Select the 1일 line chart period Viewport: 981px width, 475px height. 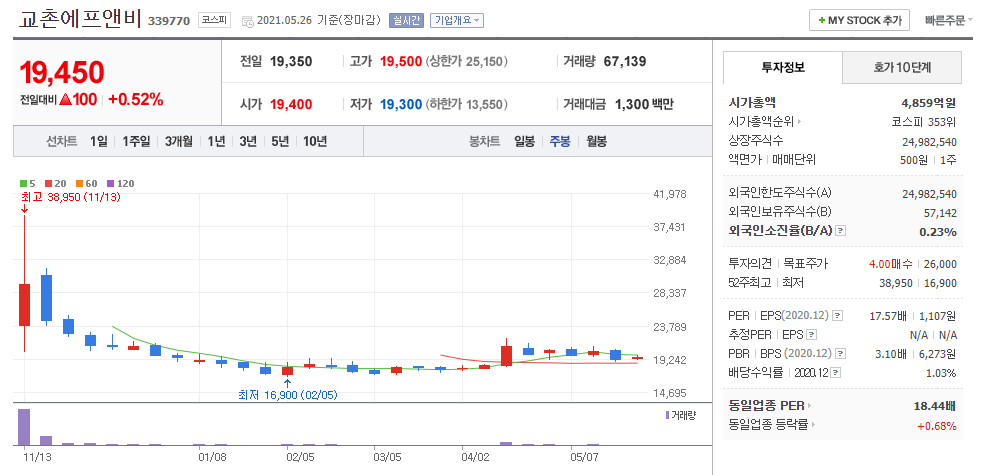pos(98,141)
